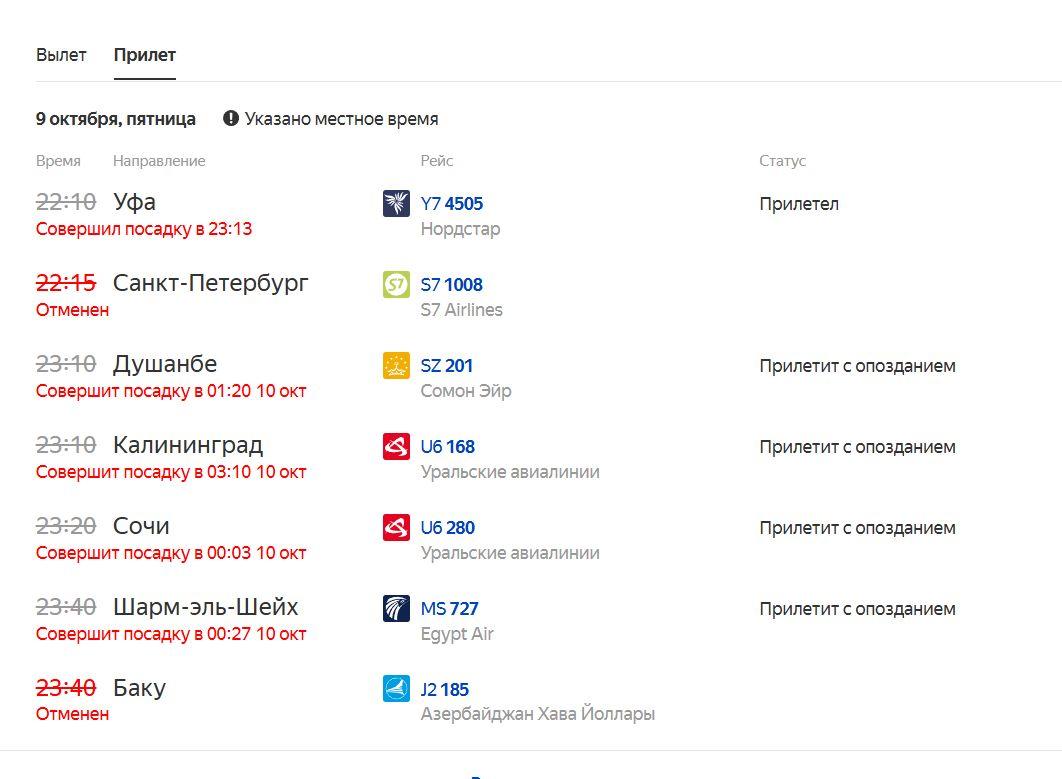Viewport: 1062px width, 779px height.
Task: Click the delayed status for Душанбе flight
Action: click(857, 366)
